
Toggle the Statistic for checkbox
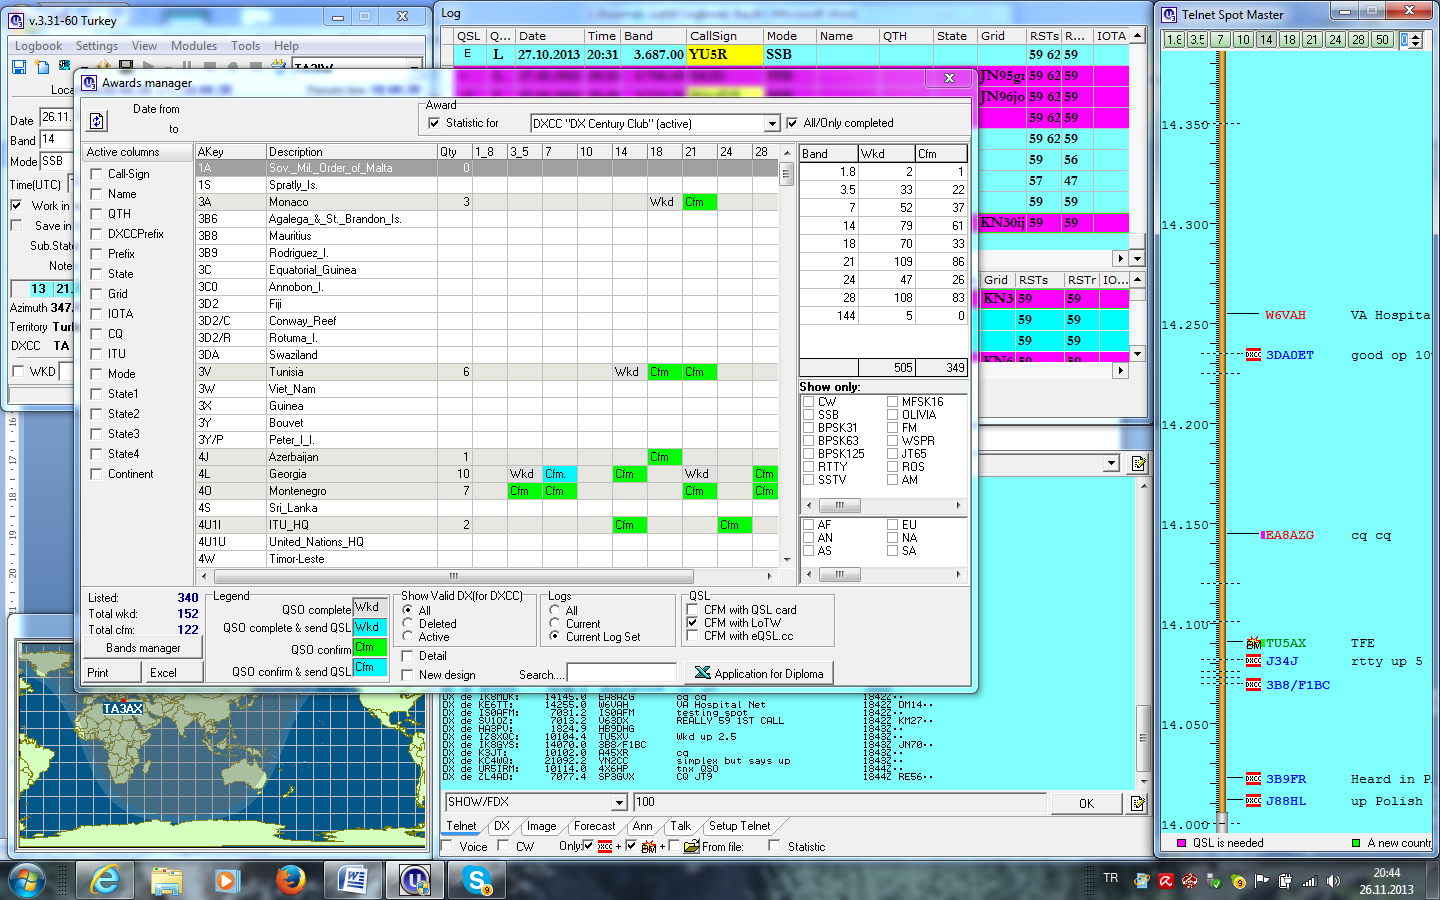coord(434,123)
